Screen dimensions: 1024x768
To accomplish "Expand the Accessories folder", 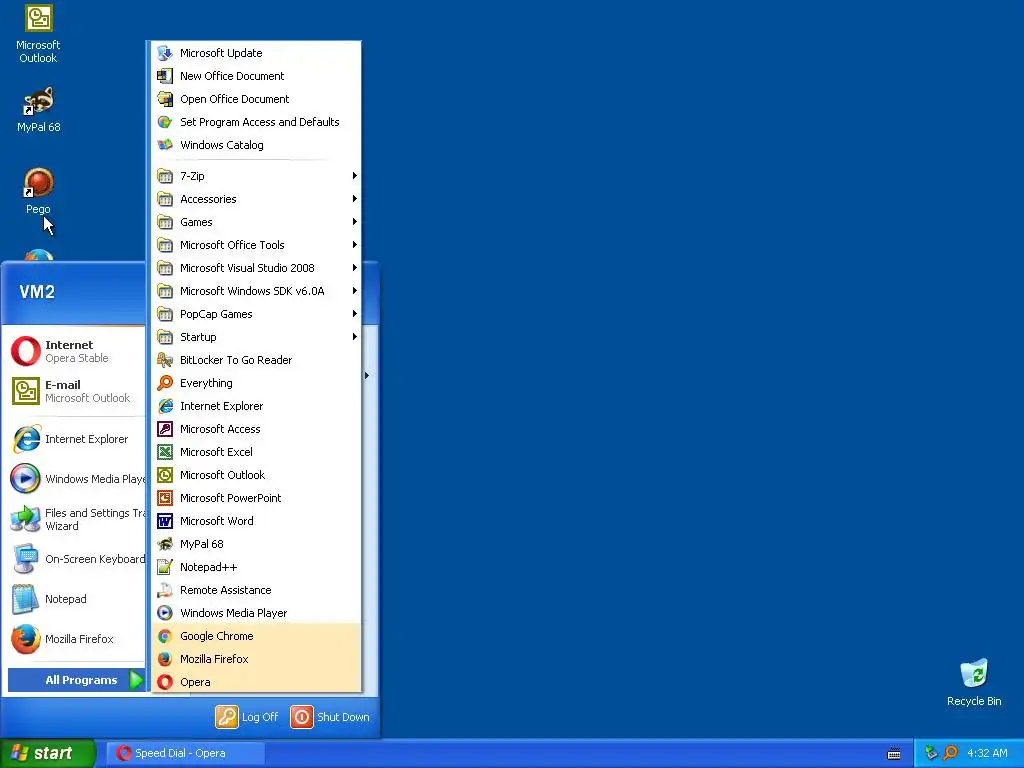I will click(256, 199).
